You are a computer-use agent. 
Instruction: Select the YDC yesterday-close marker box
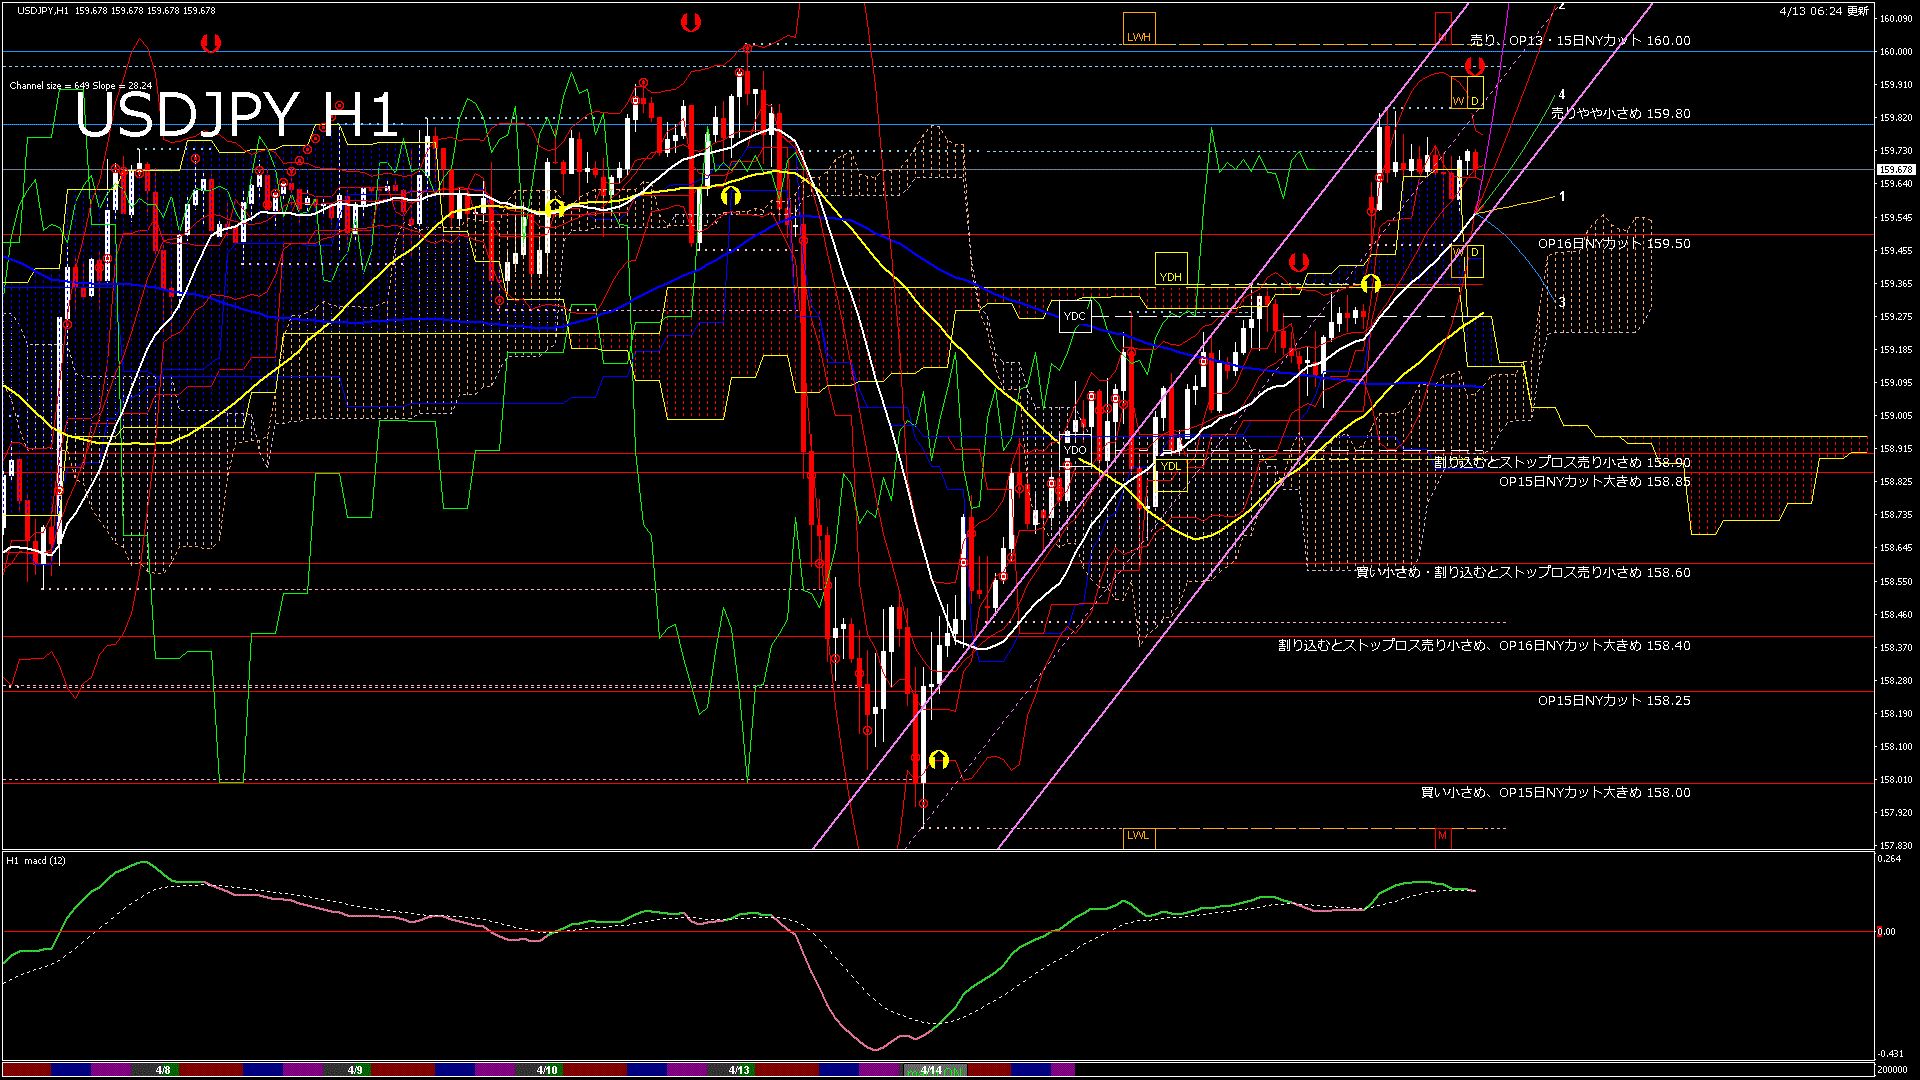tap(1075, 316)
